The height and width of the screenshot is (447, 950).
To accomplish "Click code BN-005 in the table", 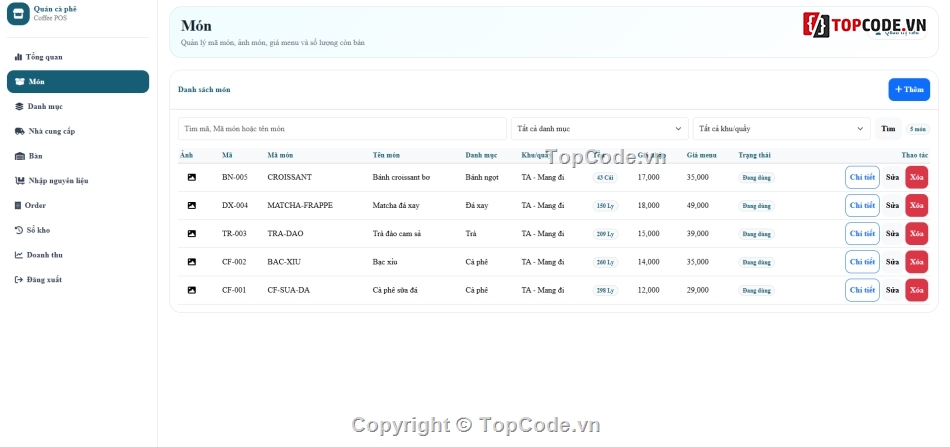I will pos(234,177).
